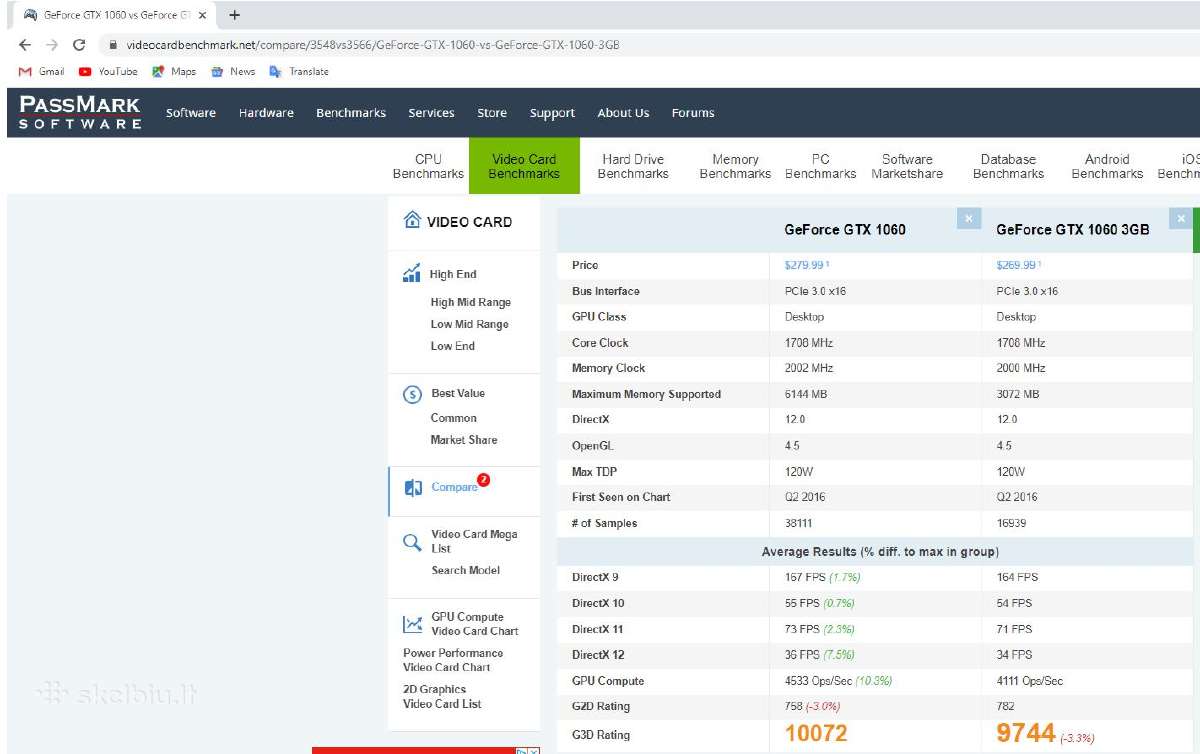Open Best Value chart

[458, 393]
